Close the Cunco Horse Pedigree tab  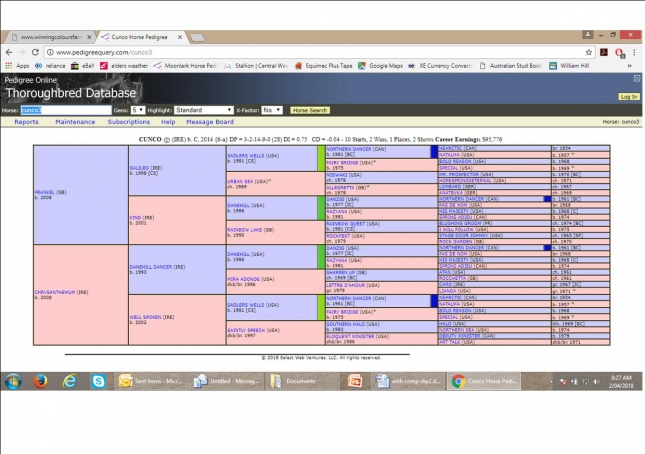coord(180,37)
